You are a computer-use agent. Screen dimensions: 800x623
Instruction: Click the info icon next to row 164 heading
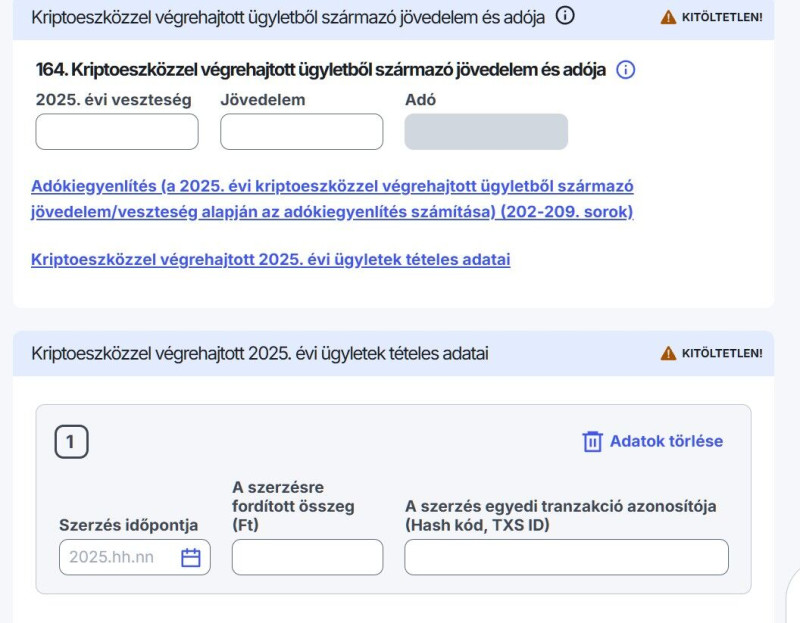coord(626,70)
